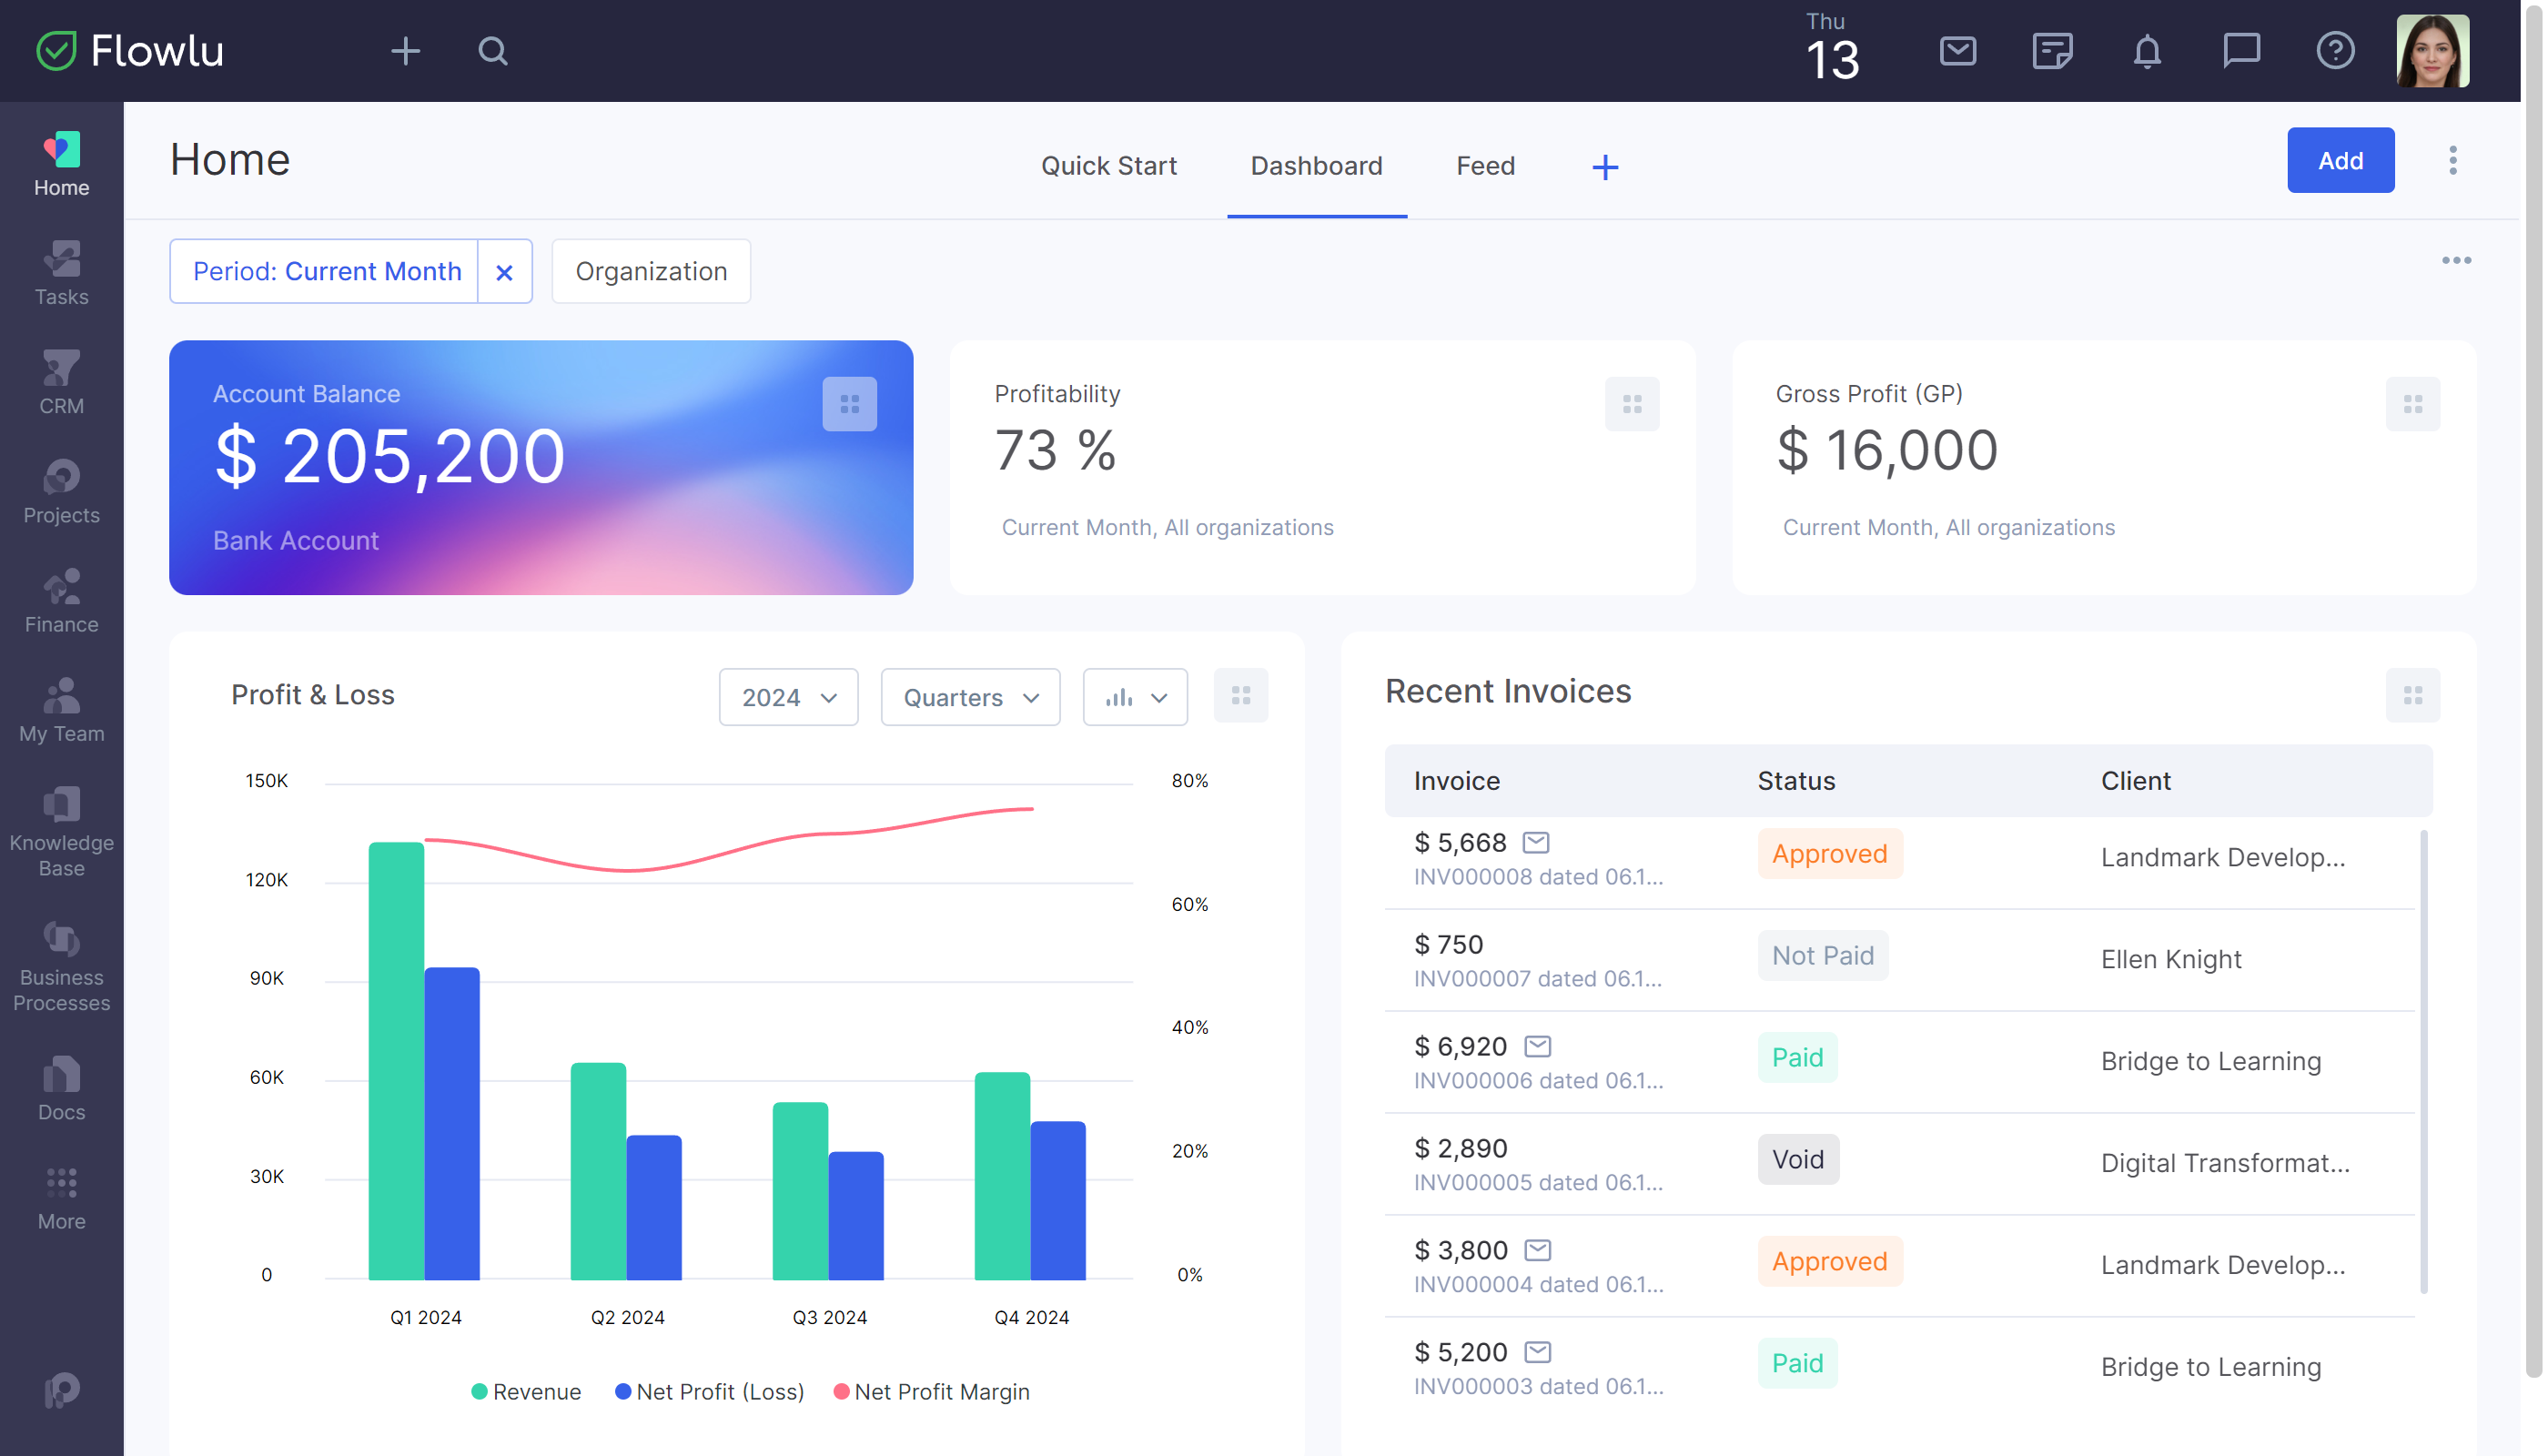Switch to the Quick Start tab

(1108, 165)
